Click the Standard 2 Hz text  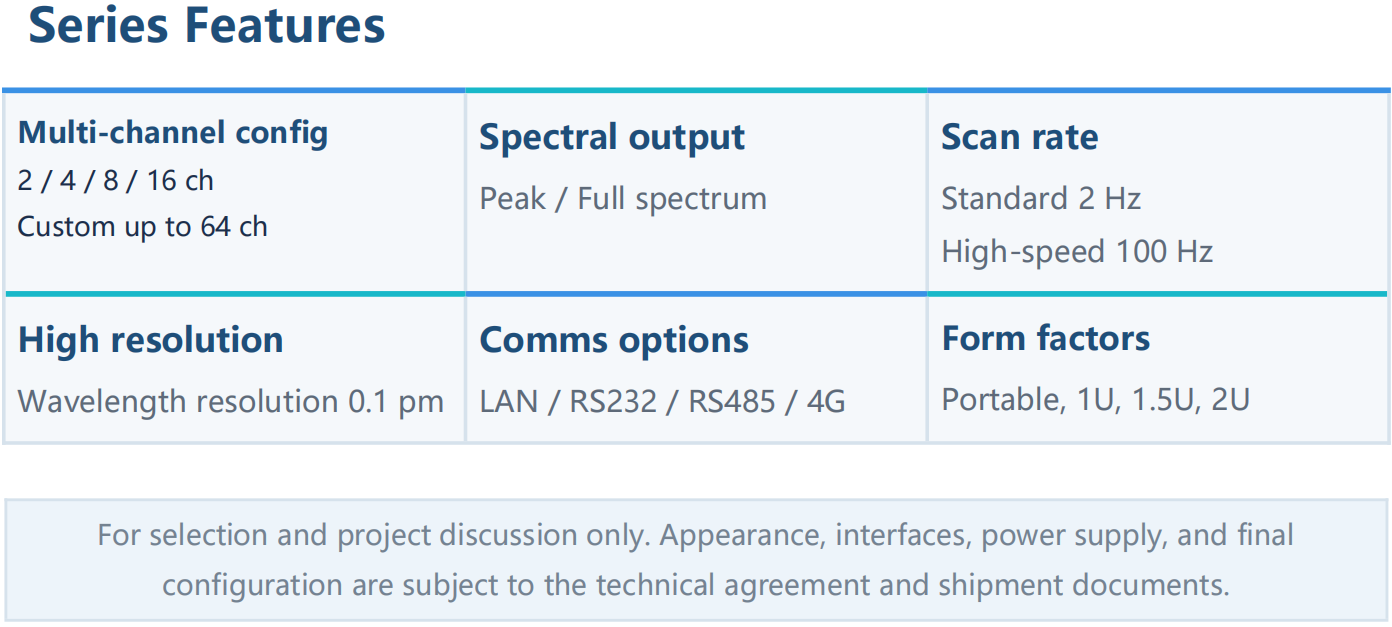tap(1040, 198)
